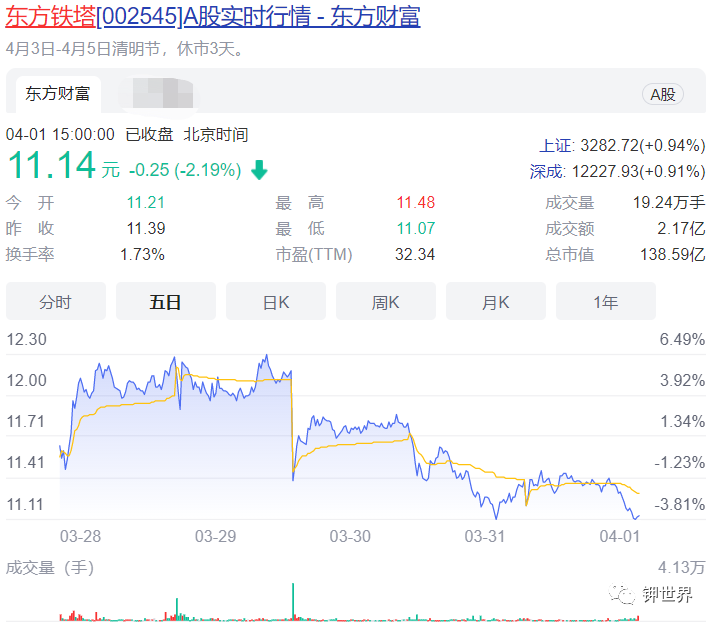Screen dimensions: 715x625
Task: Click the 12.00 price axis label
Action: pos(26,380)
